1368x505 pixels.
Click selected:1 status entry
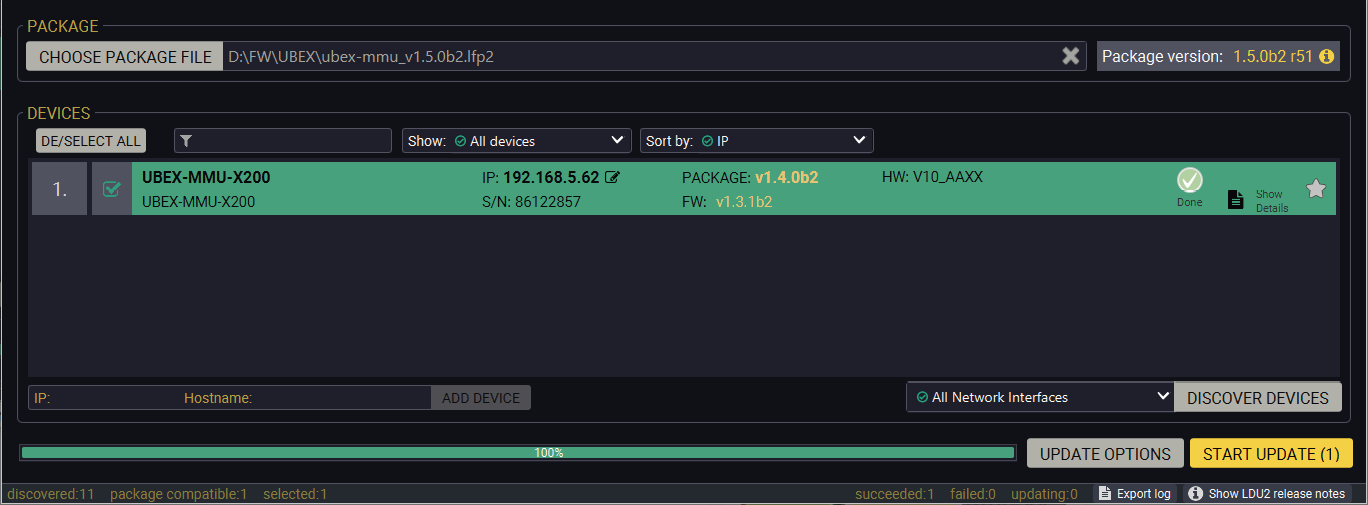[x=295, y=494]
